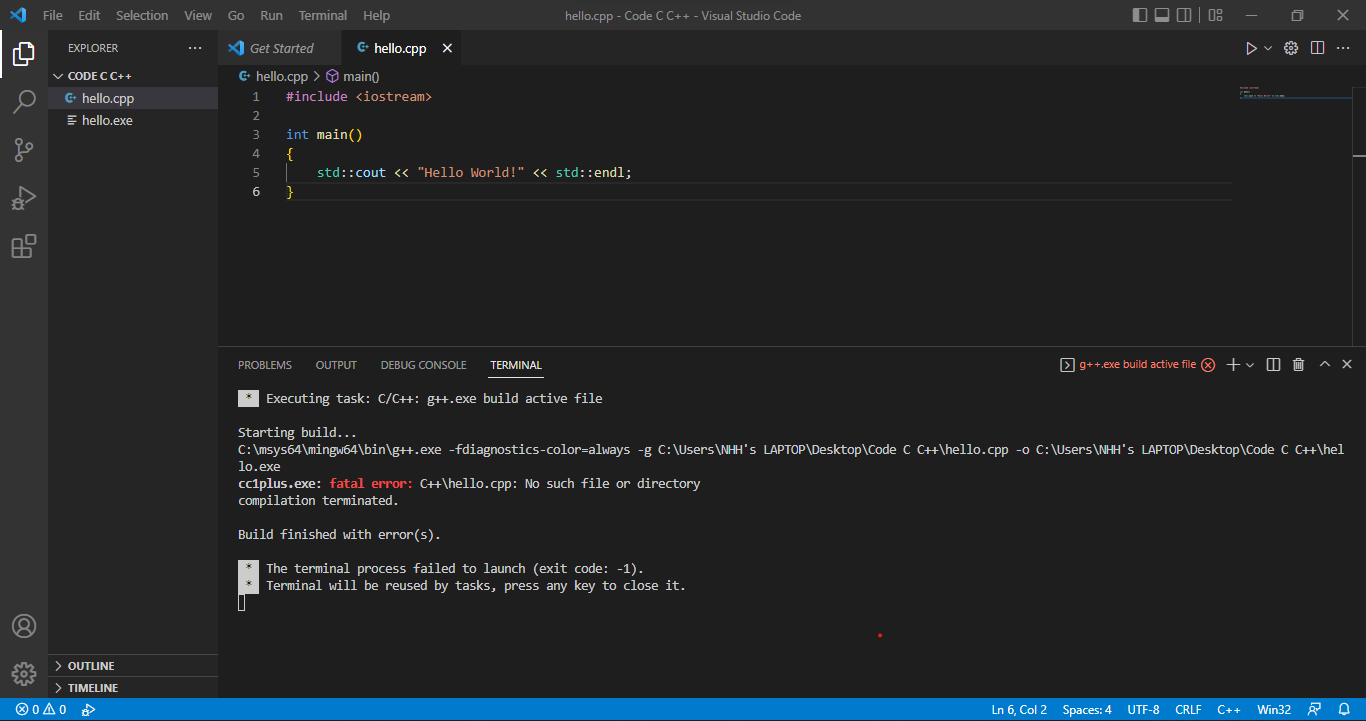Switch to the Get Started tab
The width and height of the screenshot is (1366, 721).
(x=280, y=48)
